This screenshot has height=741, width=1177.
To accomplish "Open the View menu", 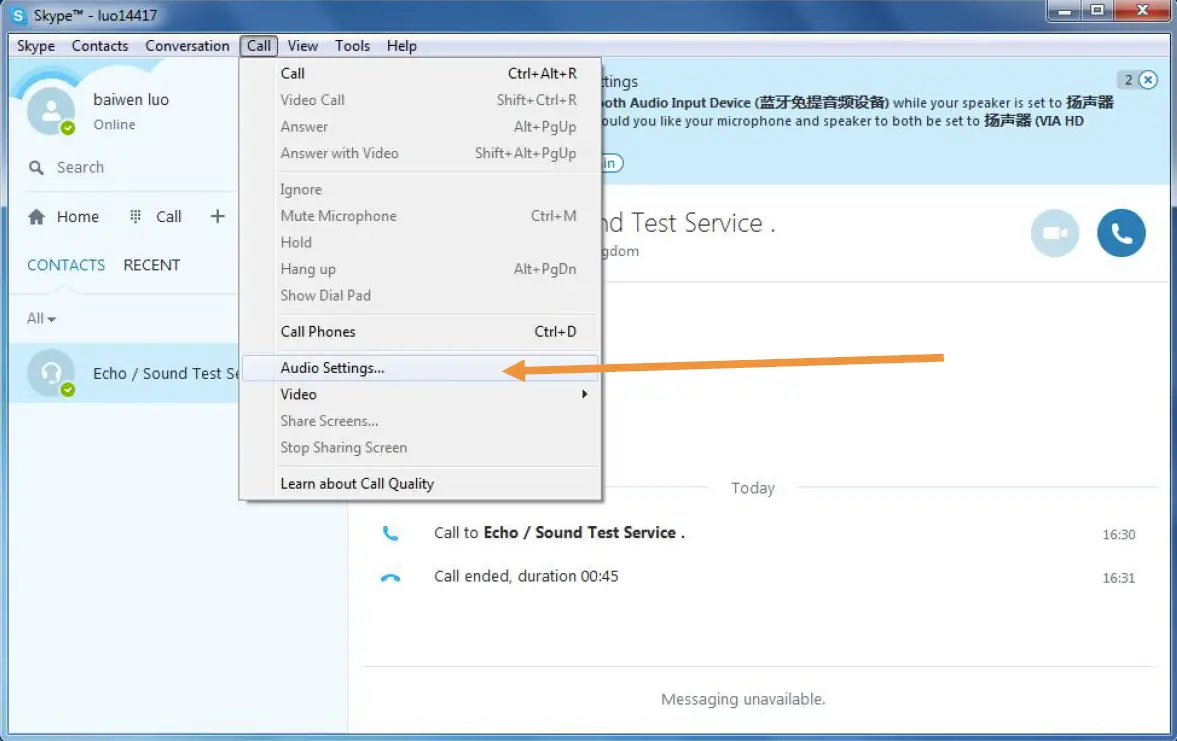I will (x=303, y=46).
